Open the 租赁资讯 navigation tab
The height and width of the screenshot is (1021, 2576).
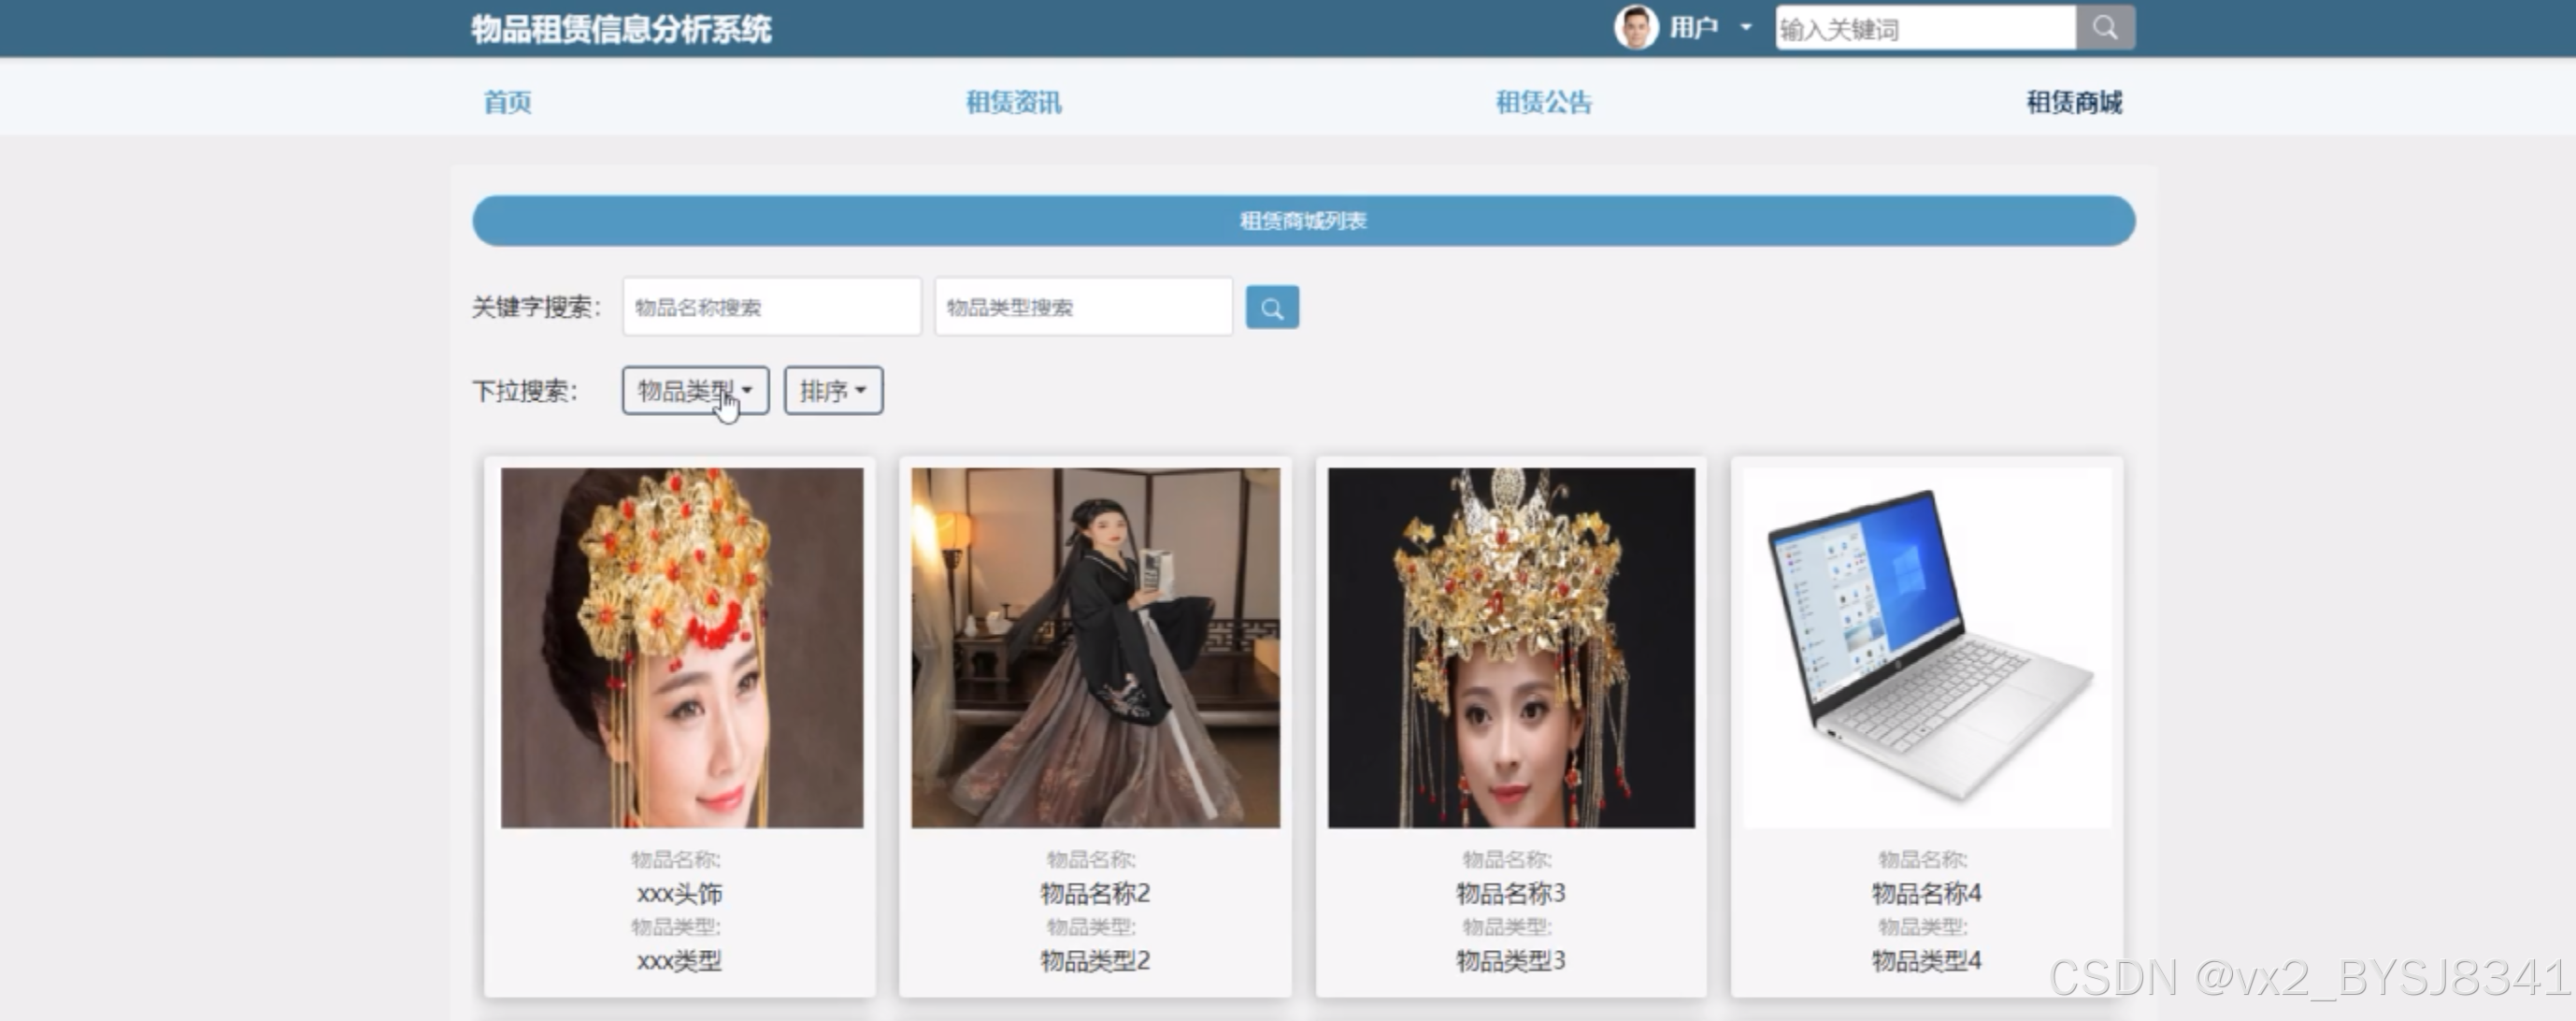(1013, 102)
